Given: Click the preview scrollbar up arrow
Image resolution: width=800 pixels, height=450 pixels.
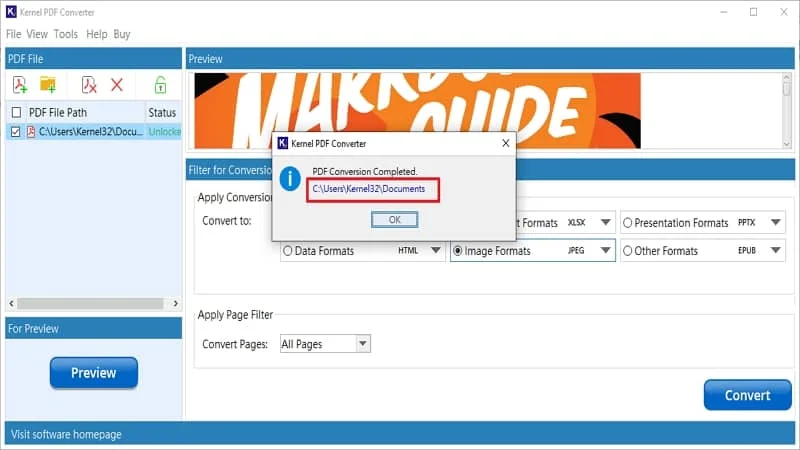Looking at the screenshot, I should tap(786, 78).
